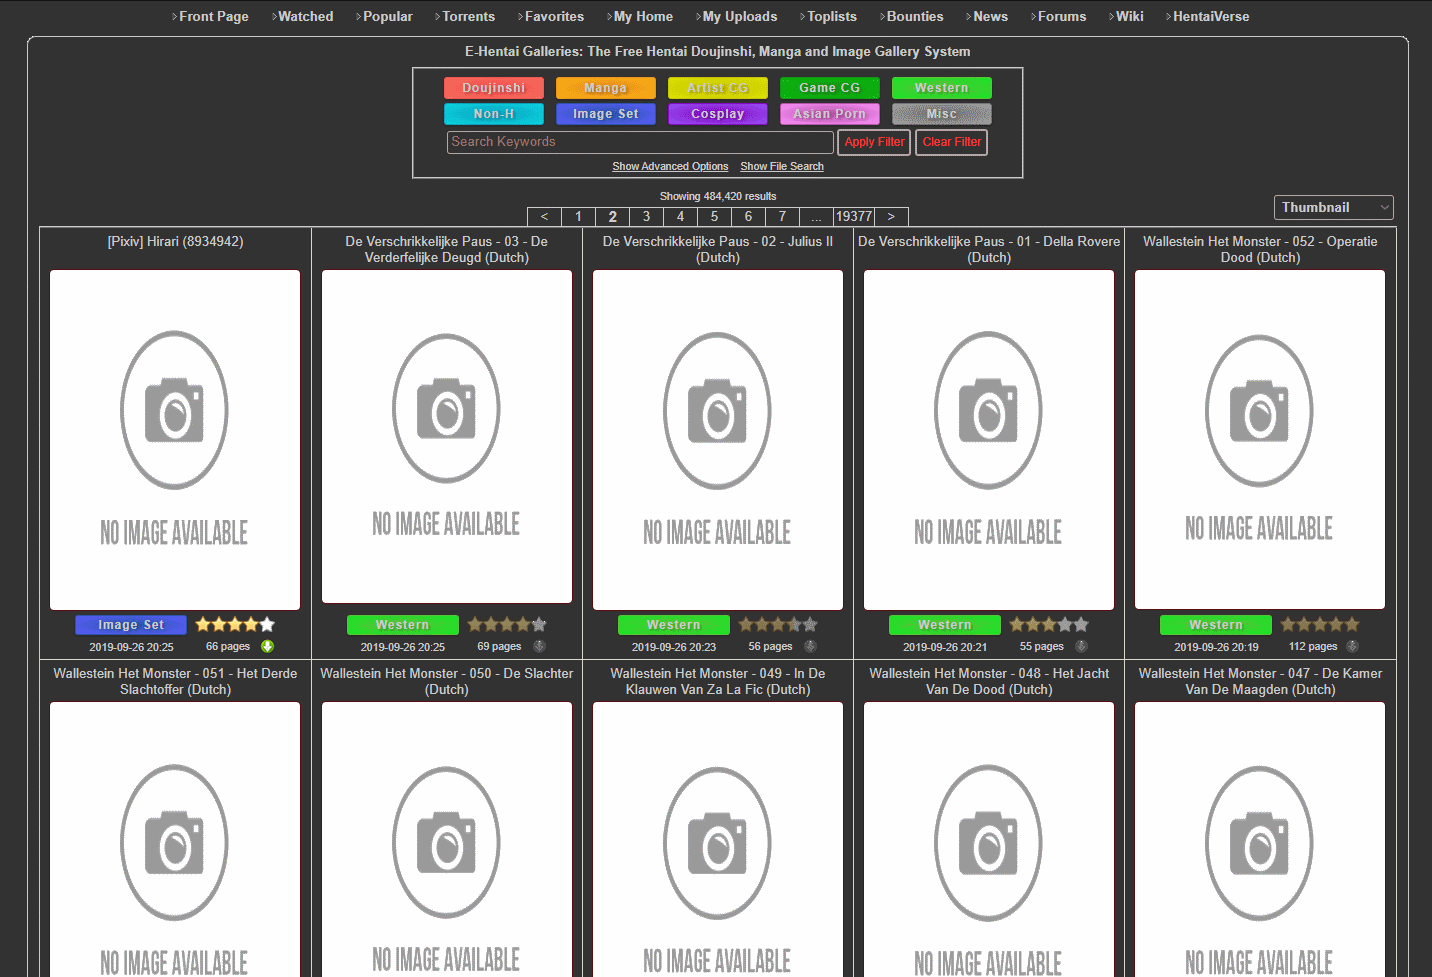Go to page 6 in pagination

(x=748, y=216)
